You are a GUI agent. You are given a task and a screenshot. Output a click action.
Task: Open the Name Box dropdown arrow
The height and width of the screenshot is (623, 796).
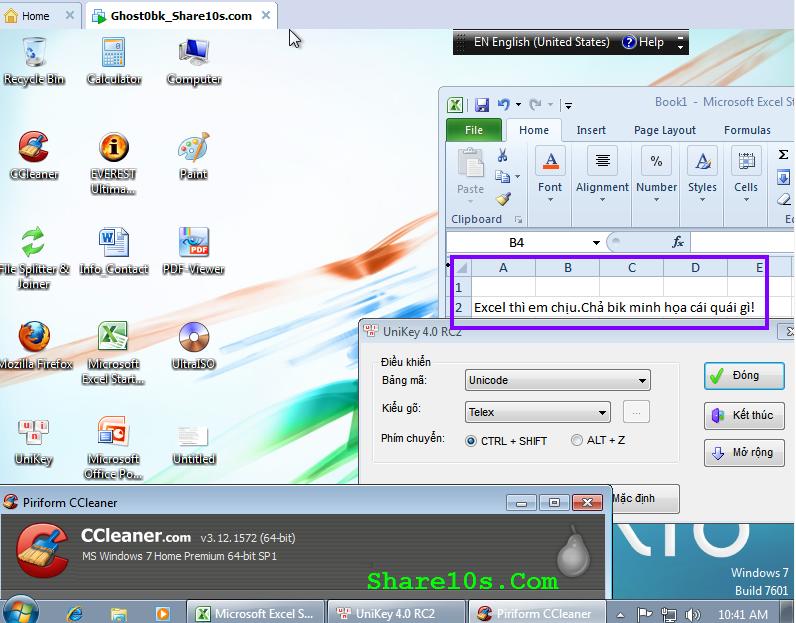pyautogui.click(x=596, y=243)
